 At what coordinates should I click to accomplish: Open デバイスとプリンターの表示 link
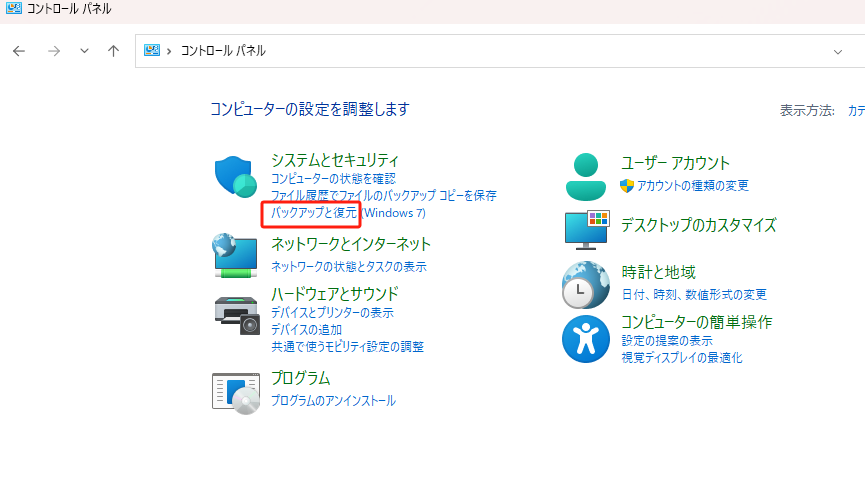pos(332,312)
